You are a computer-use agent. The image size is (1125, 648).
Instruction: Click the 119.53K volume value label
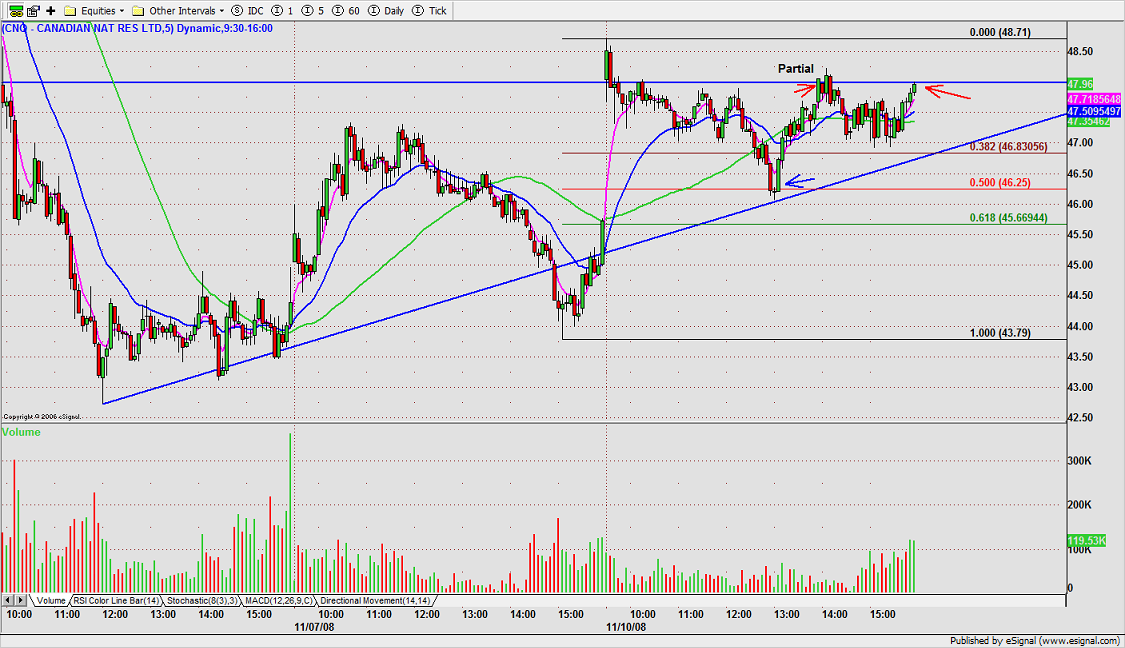tap(1086, 540)
